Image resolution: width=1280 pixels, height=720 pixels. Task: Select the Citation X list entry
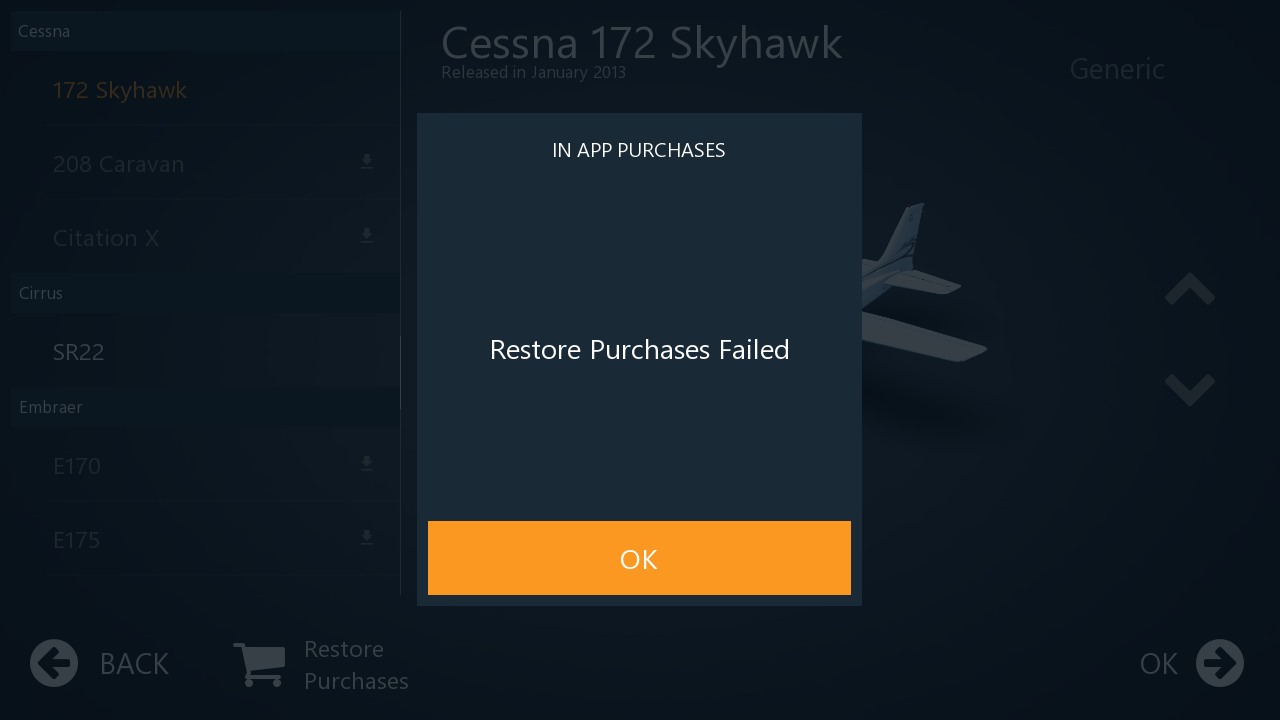click(106, 238)
